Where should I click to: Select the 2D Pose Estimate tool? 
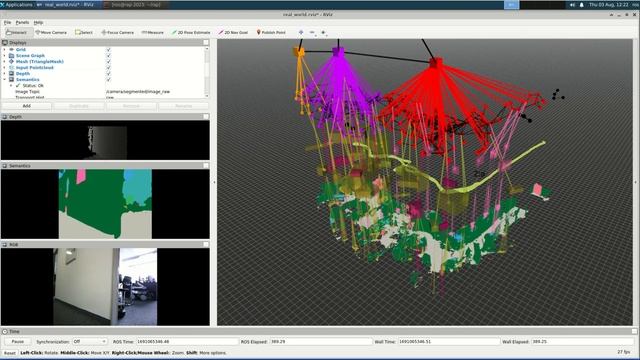coord(191,32)
